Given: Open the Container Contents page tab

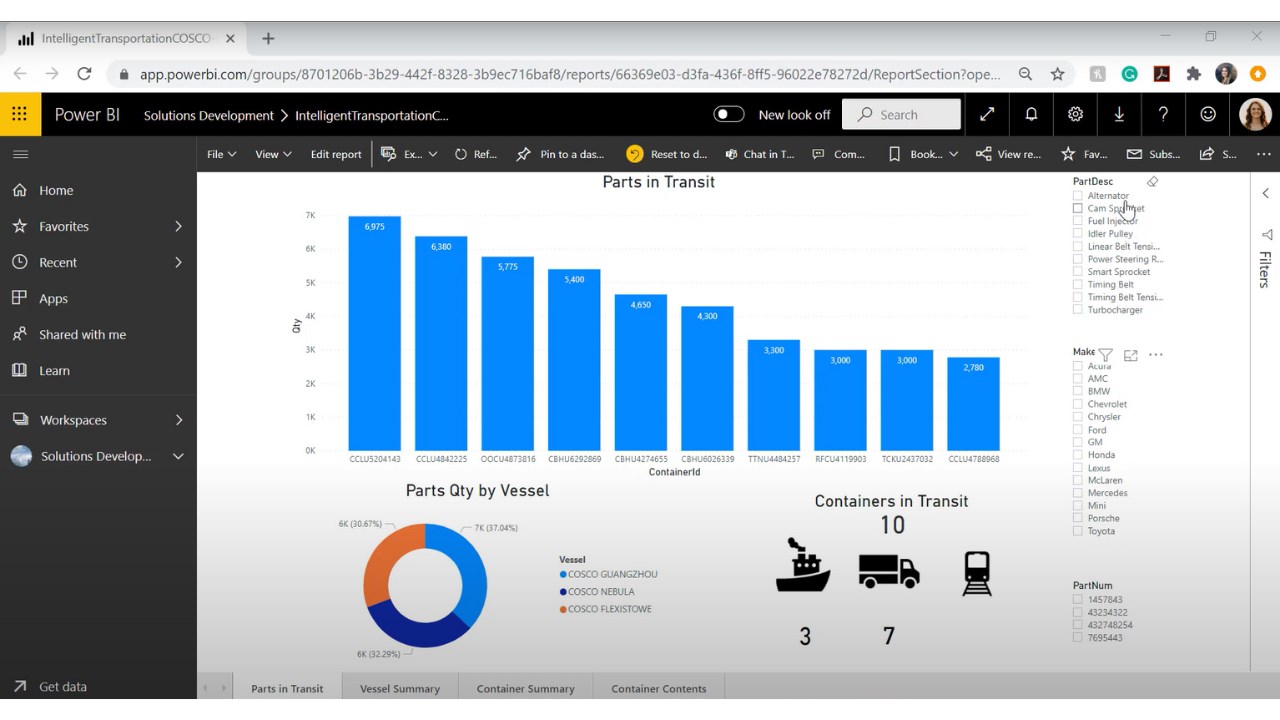Looking at the screenshot, I should [x=659, y=688].
